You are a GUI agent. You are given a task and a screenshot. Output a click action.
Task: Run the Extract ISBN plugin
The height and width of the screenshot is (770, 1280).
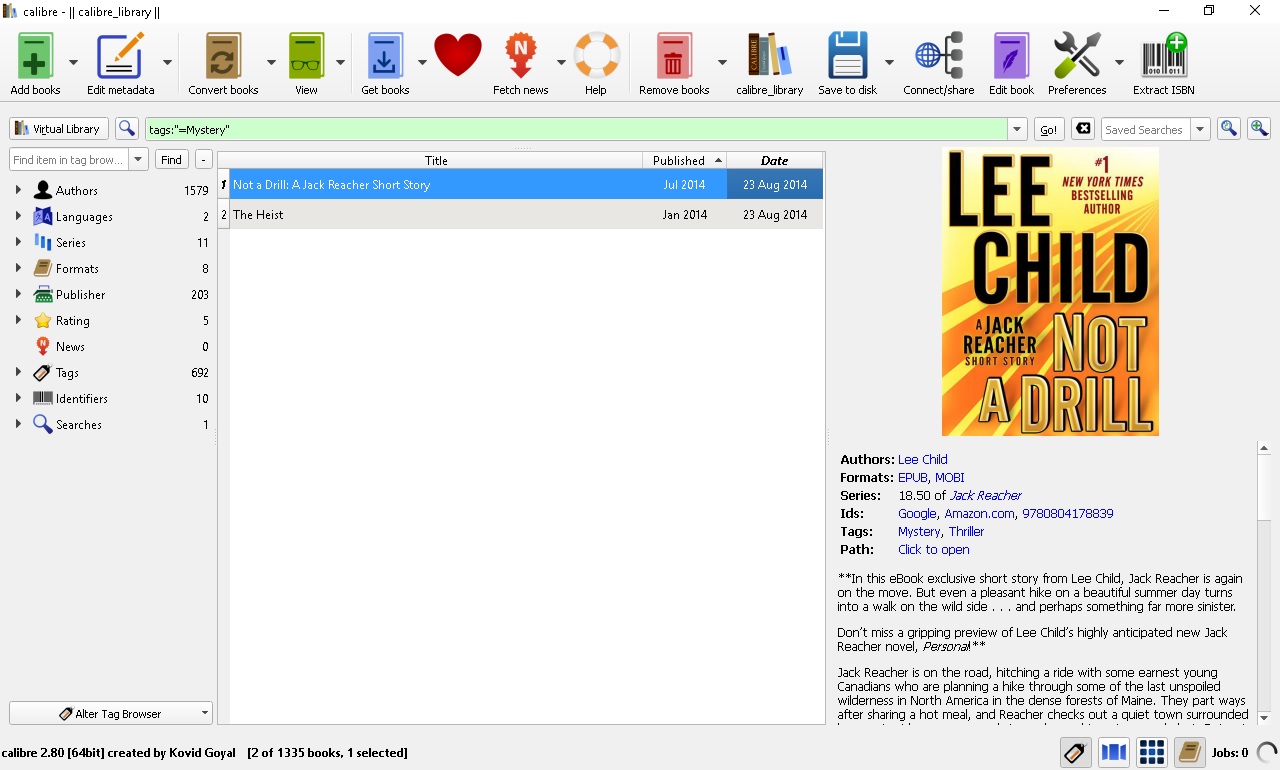[x=1163, y=56]
